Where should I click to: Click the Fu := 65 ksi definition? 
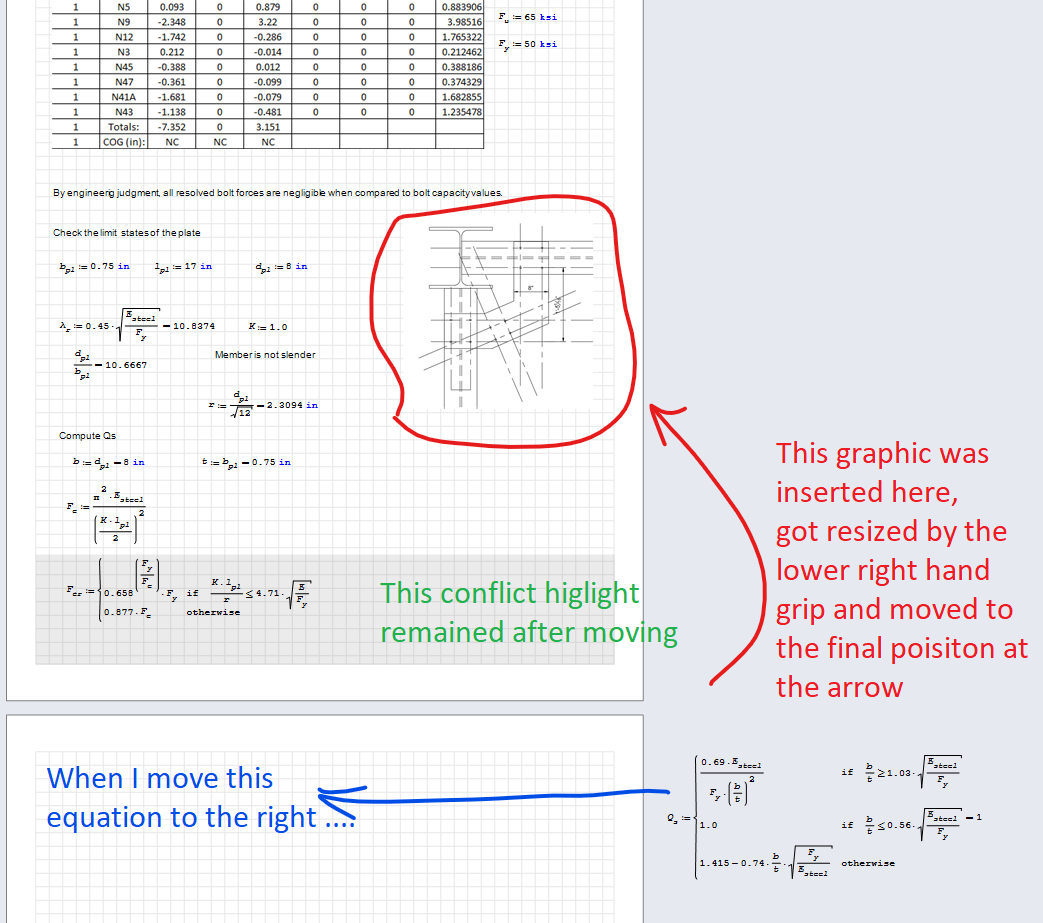point(525,17)
